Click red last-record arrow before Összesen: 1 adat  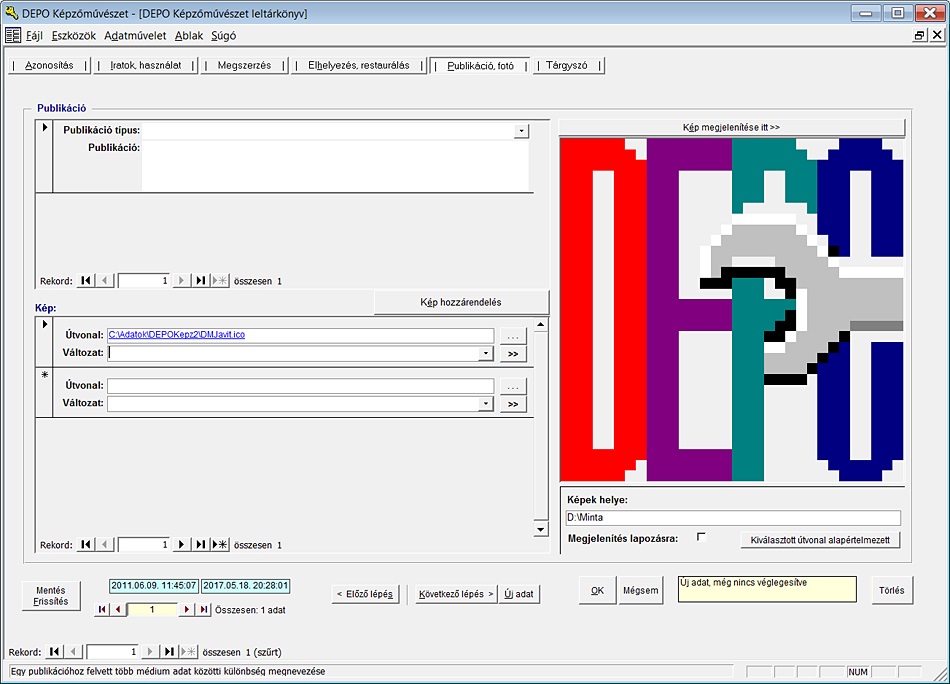coord(204,609)
